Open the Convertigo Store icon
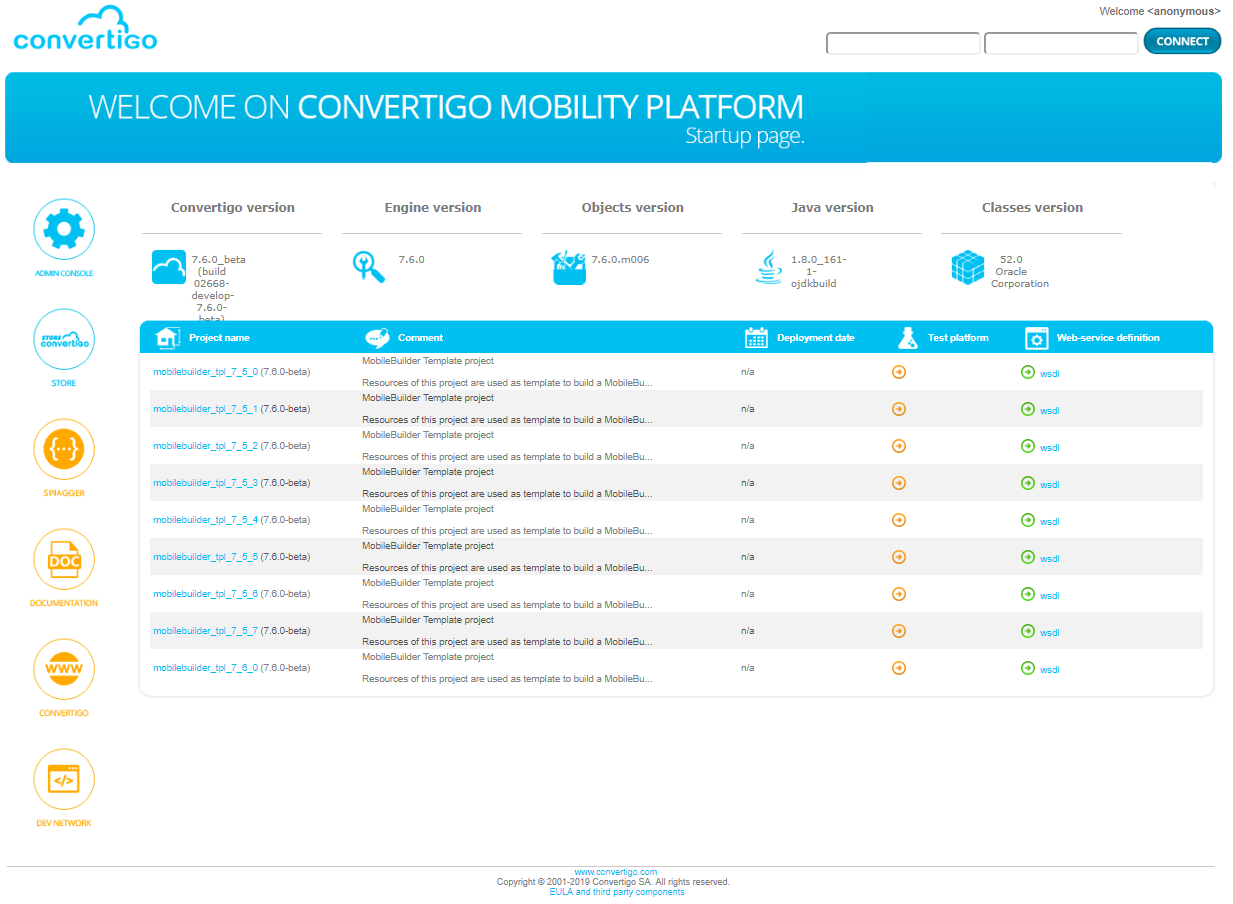This screenshot has height=904, width=1233. pos(64,339)
